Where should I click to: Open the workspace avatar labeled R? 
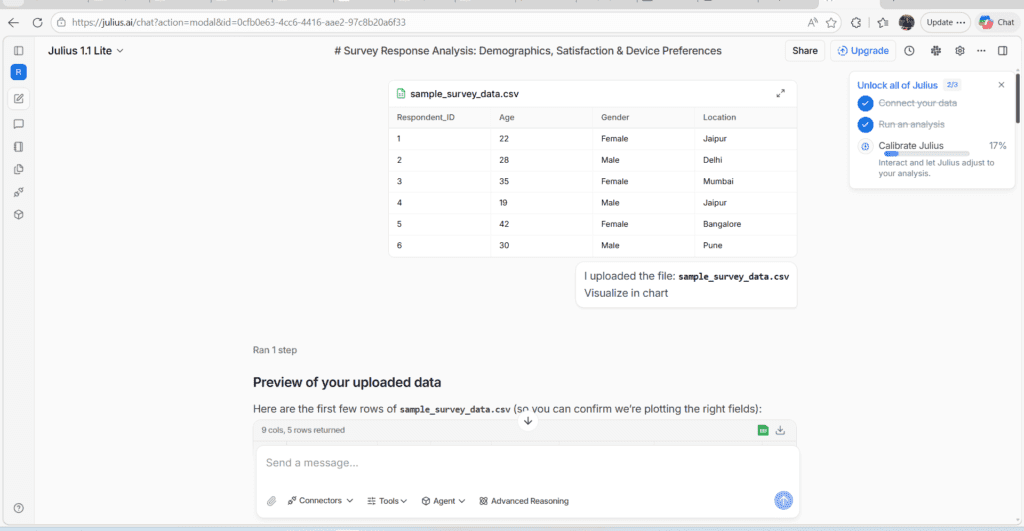(x=18, y=72)
